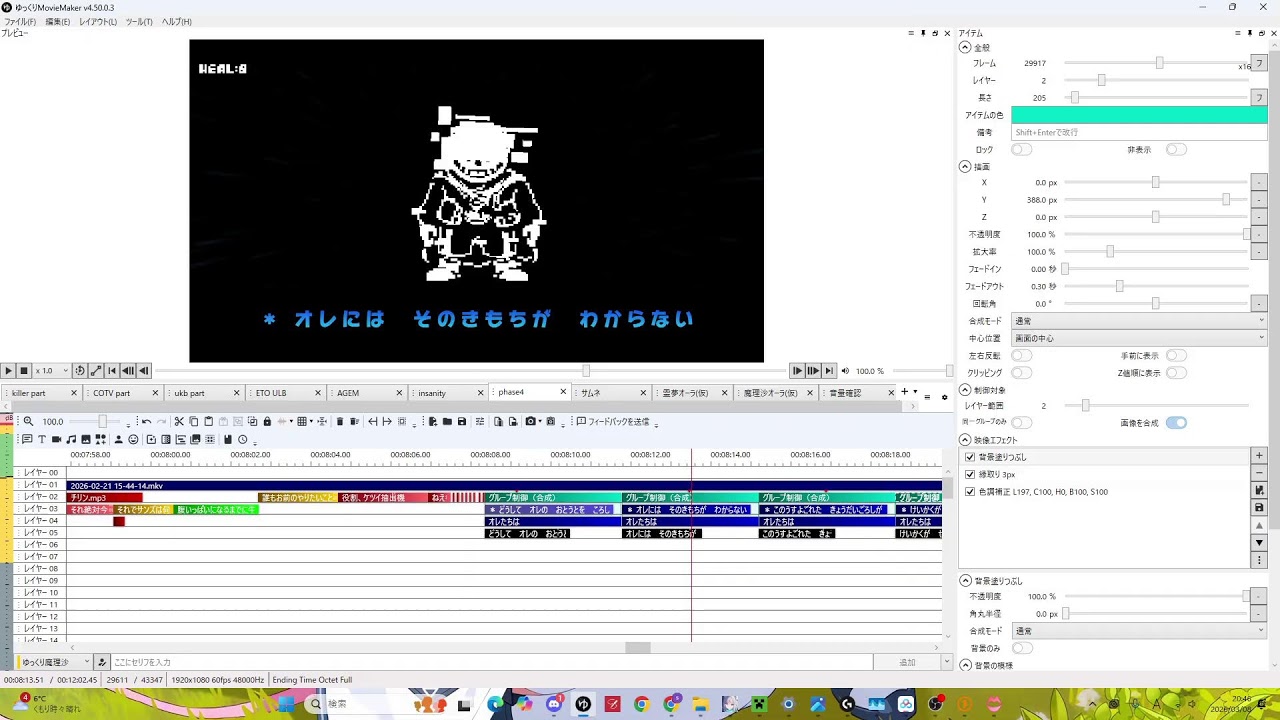Viewport: 1280px width, 720px height.
Task: Open project using folder icon
Action: [x=447, y=421]
